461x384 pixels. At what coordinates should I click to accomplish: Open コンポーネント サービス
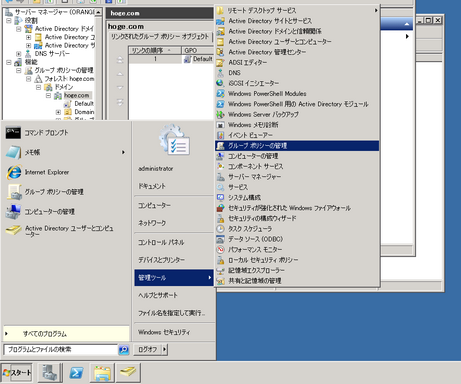click(255, 166)
